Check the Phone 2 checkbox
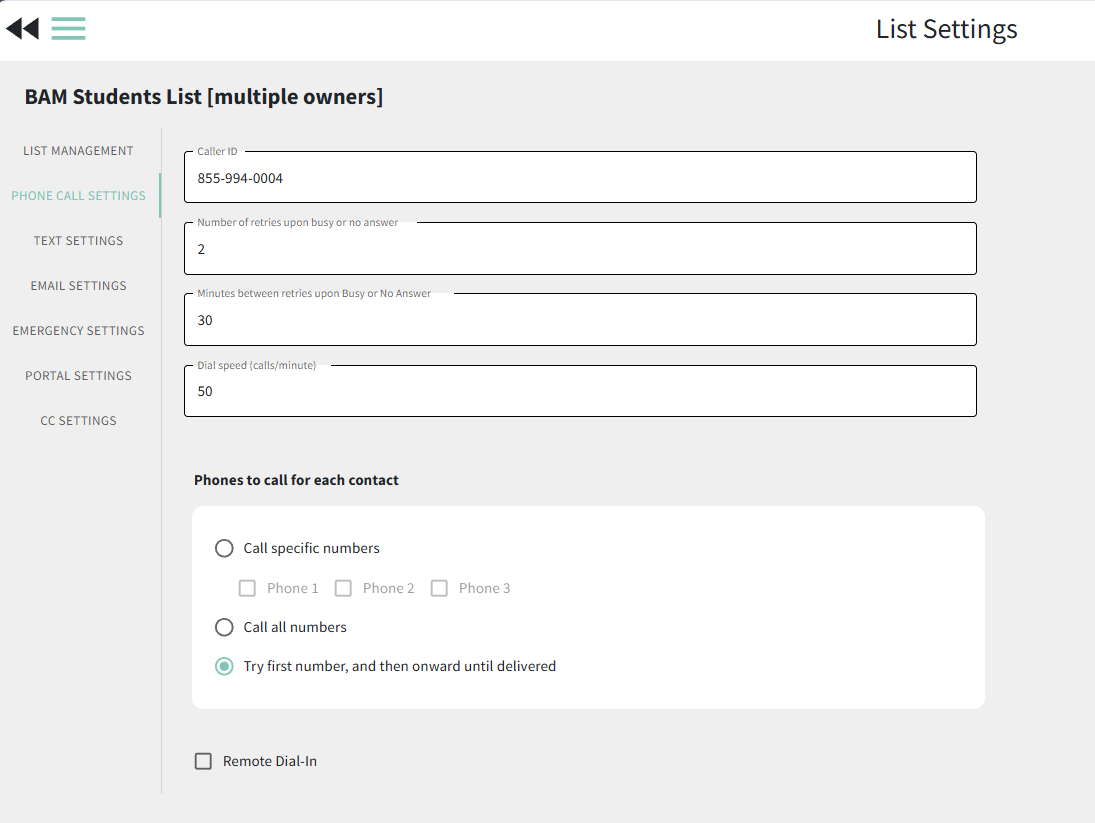 click(x=343, y=588)
